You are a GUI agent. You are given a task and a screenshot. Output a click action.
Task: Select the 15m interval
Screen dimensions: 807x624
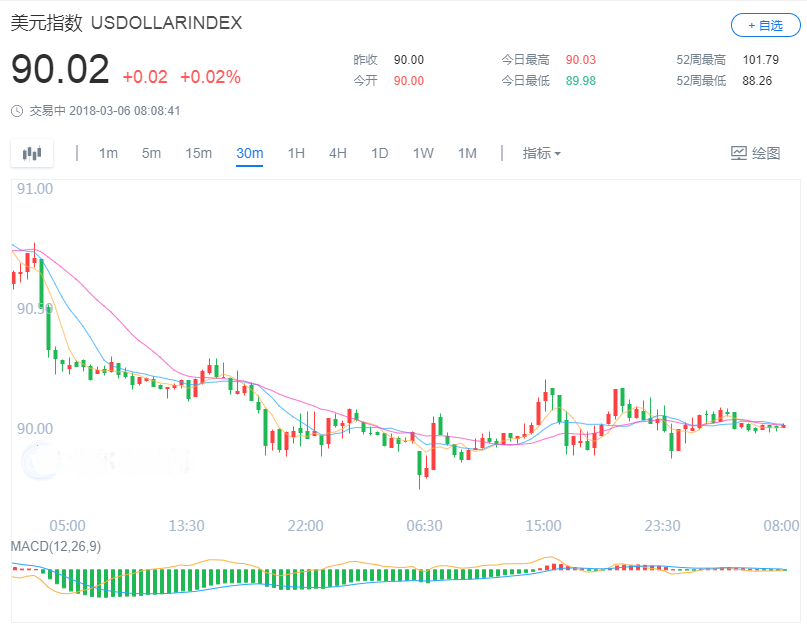[x=198, y=153]
